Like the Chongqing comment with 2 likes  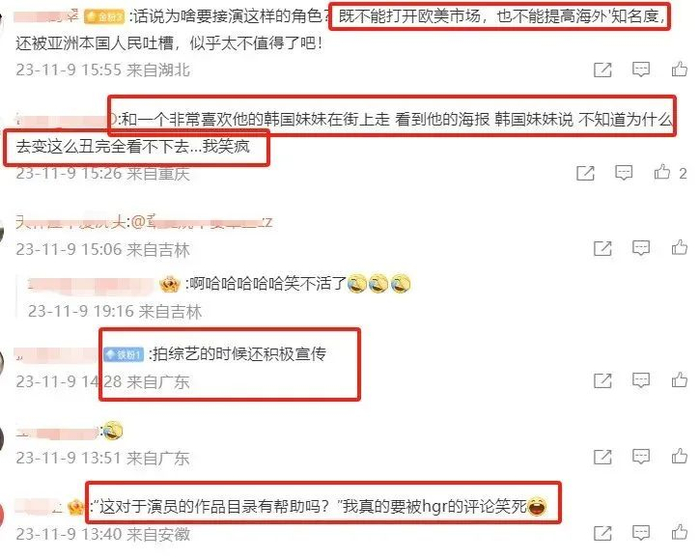(662, 172)
